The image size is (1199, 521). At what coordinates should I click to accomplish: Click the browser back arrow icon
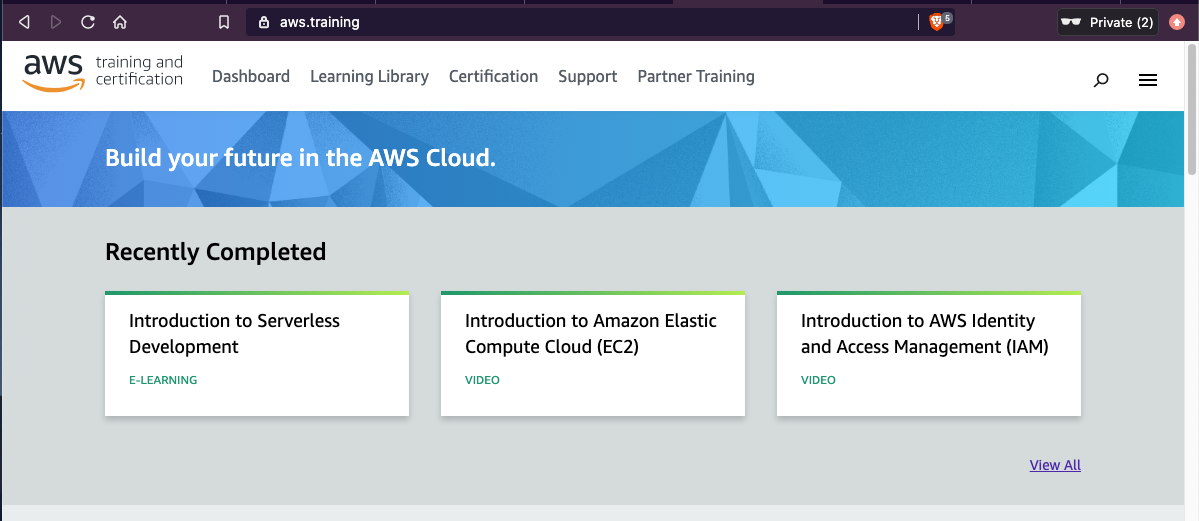click(x=24, y=22)
